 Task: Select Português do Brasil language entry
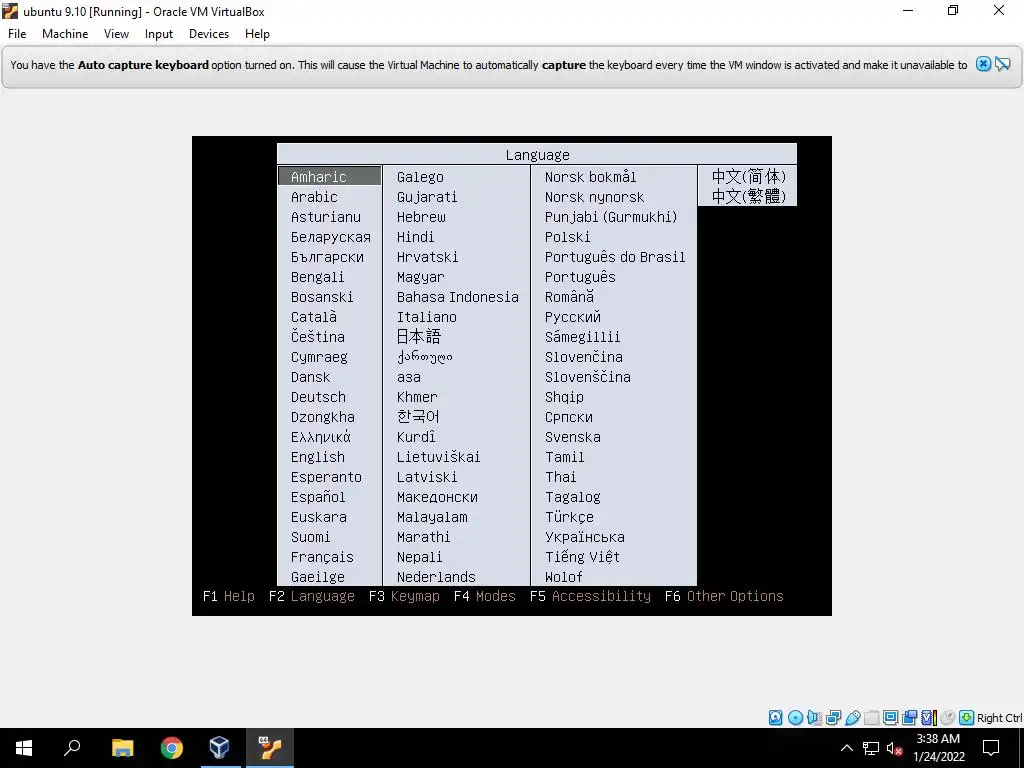pos(615,257)
